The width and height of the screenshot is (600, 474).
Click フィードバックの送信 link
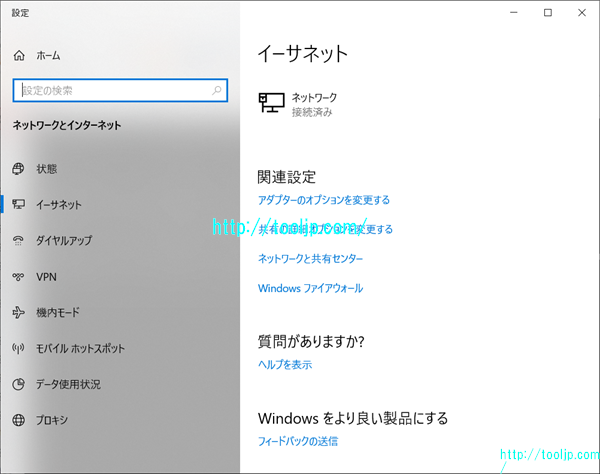pos(298,441)
